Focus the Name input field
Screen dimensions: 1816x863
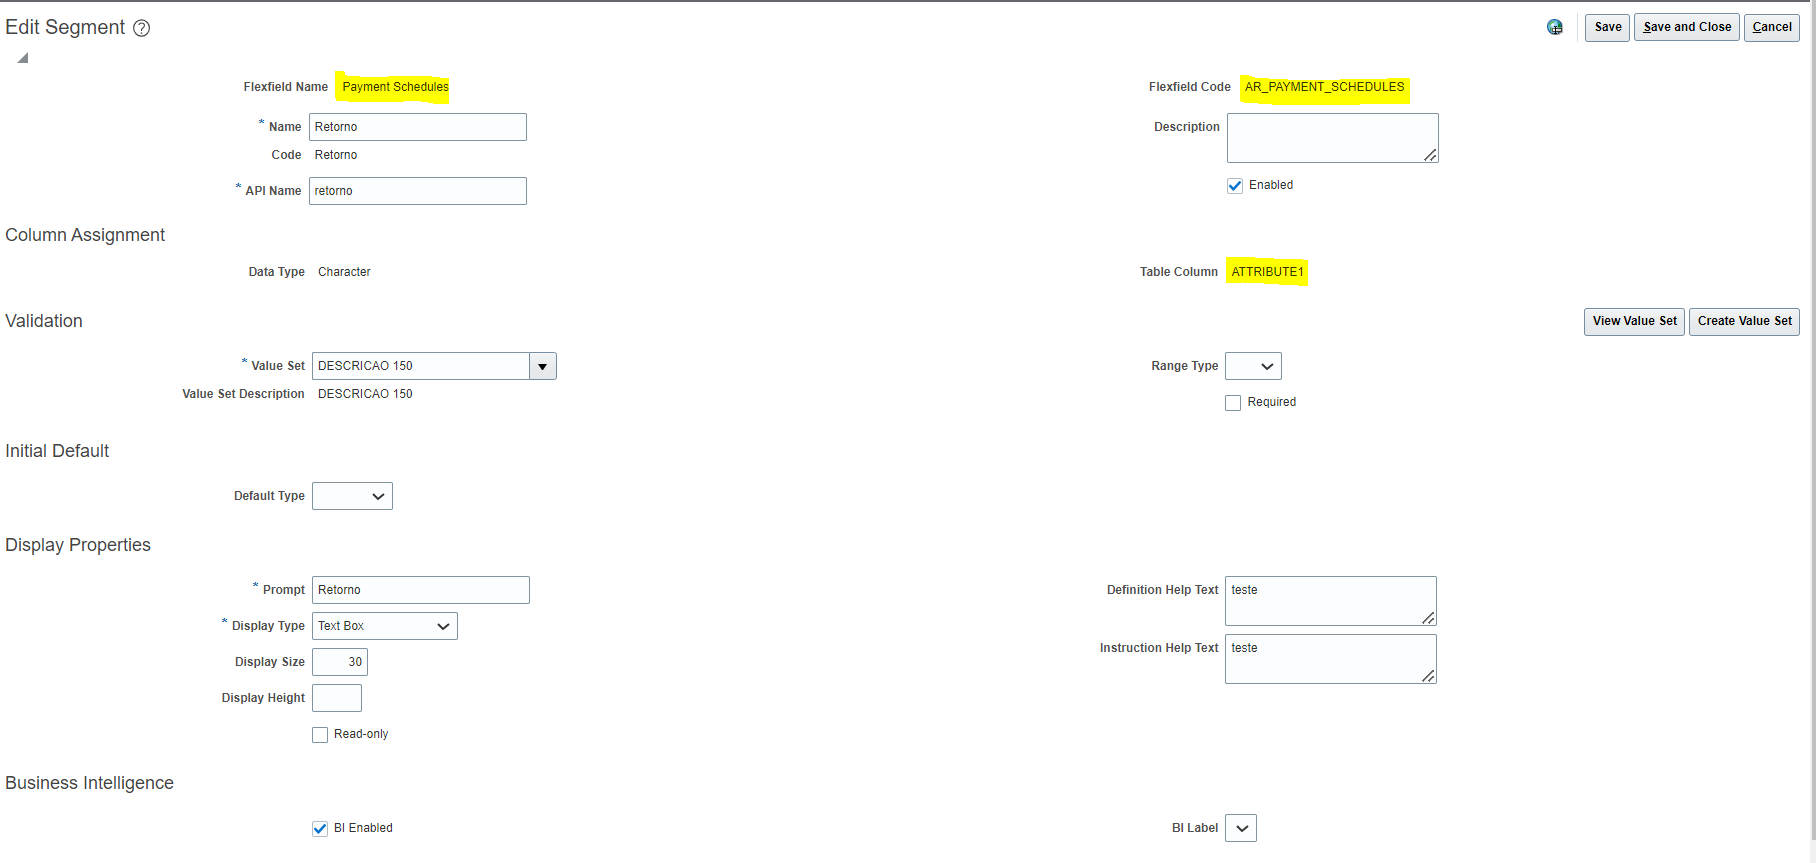tap(418, 127)
